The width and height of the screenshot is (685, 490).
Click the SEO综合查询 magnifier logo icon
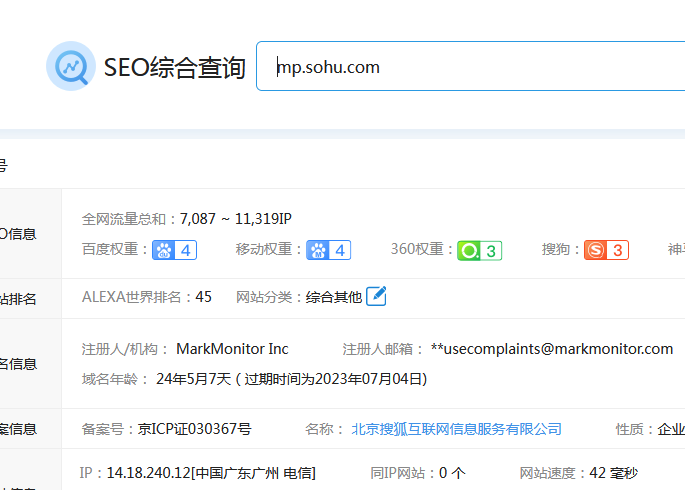71,67
